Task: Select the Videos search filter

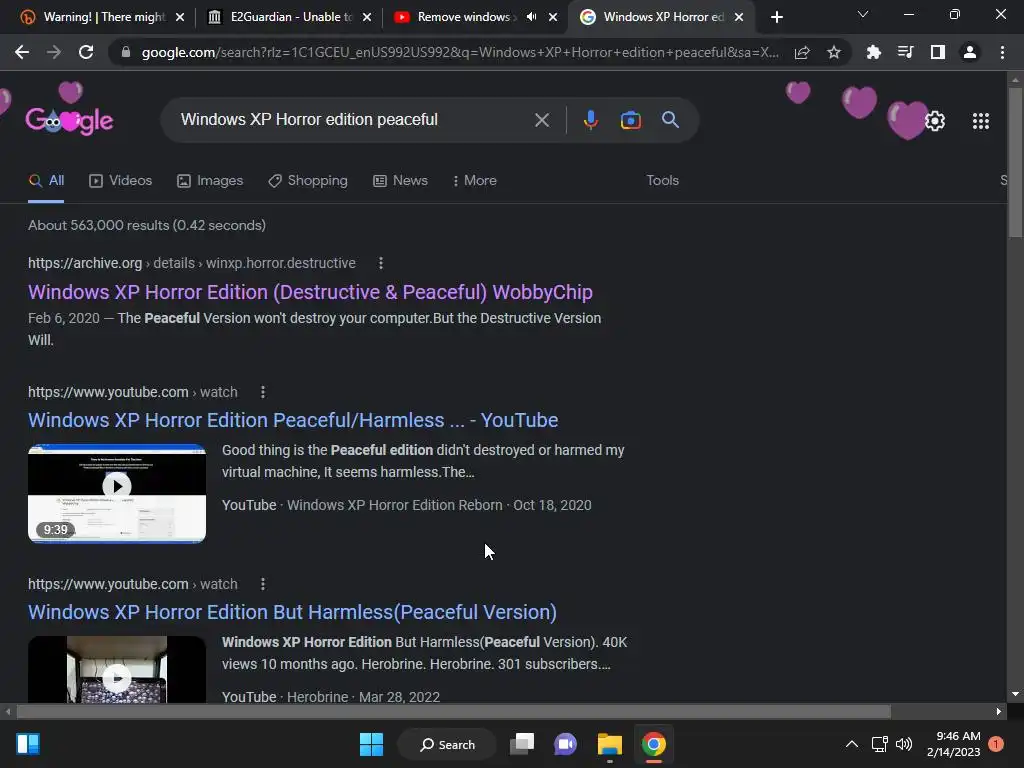Action: [120, 180]
